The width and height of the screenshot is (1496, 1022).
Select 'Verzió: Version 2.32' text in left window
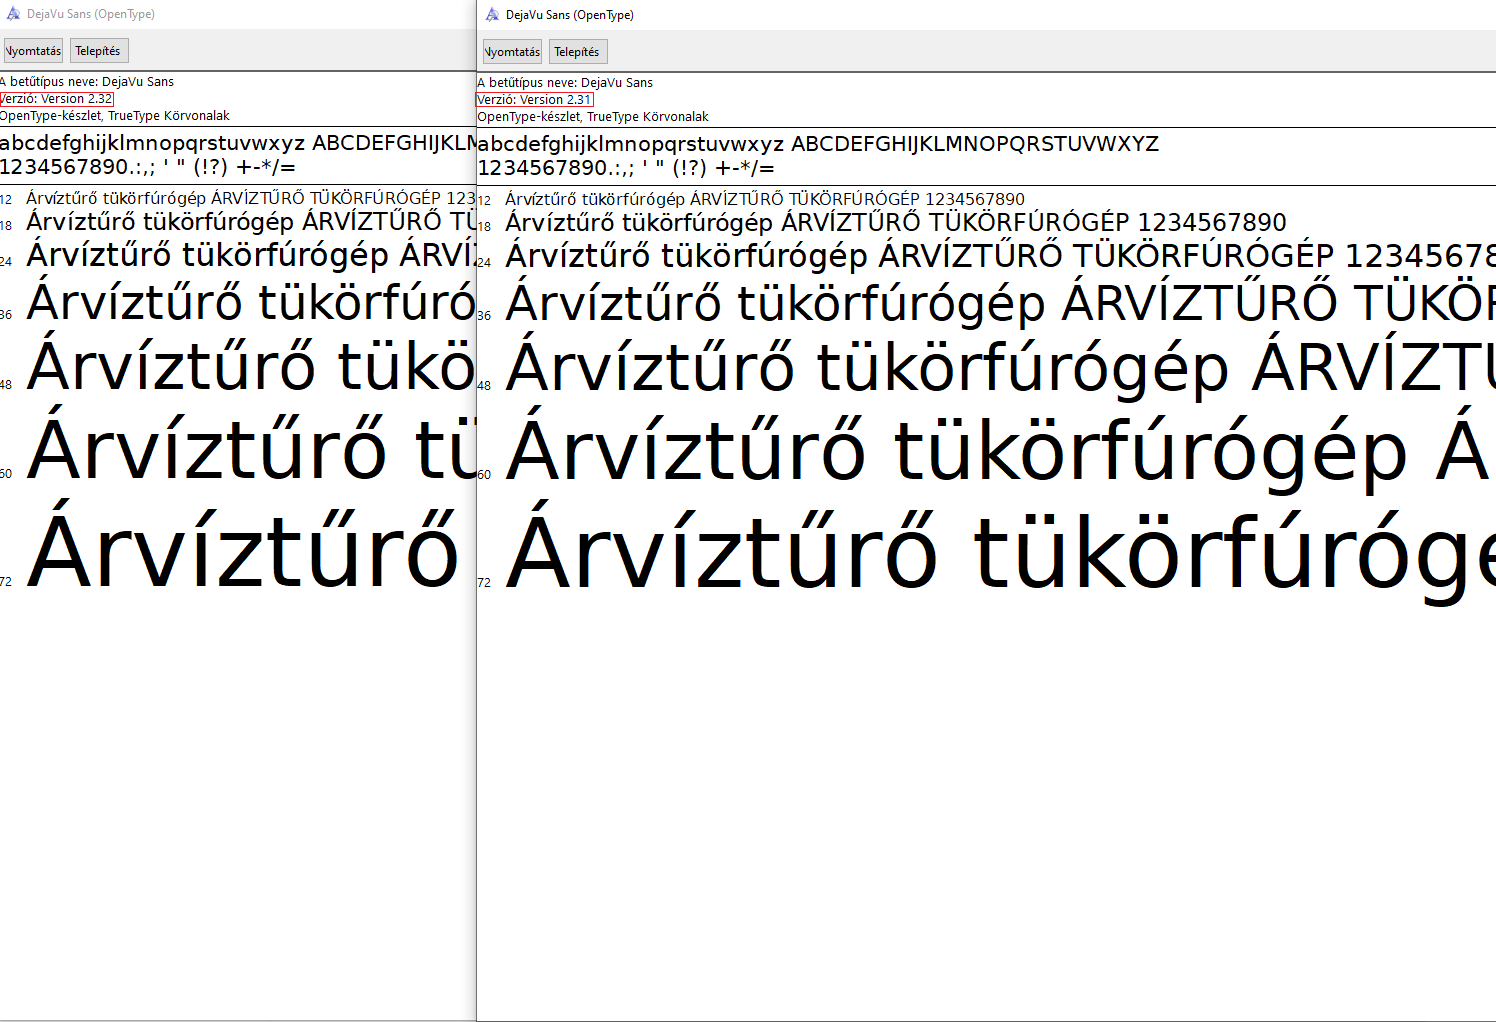[x=57, y=99]
